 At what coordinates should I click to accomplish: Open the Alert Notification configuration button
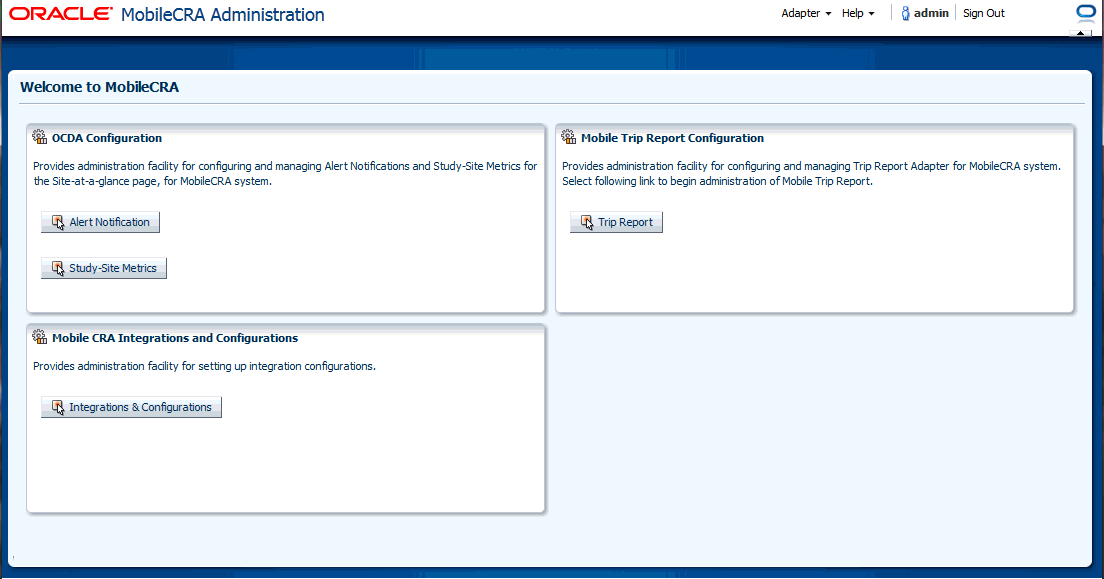101,222
